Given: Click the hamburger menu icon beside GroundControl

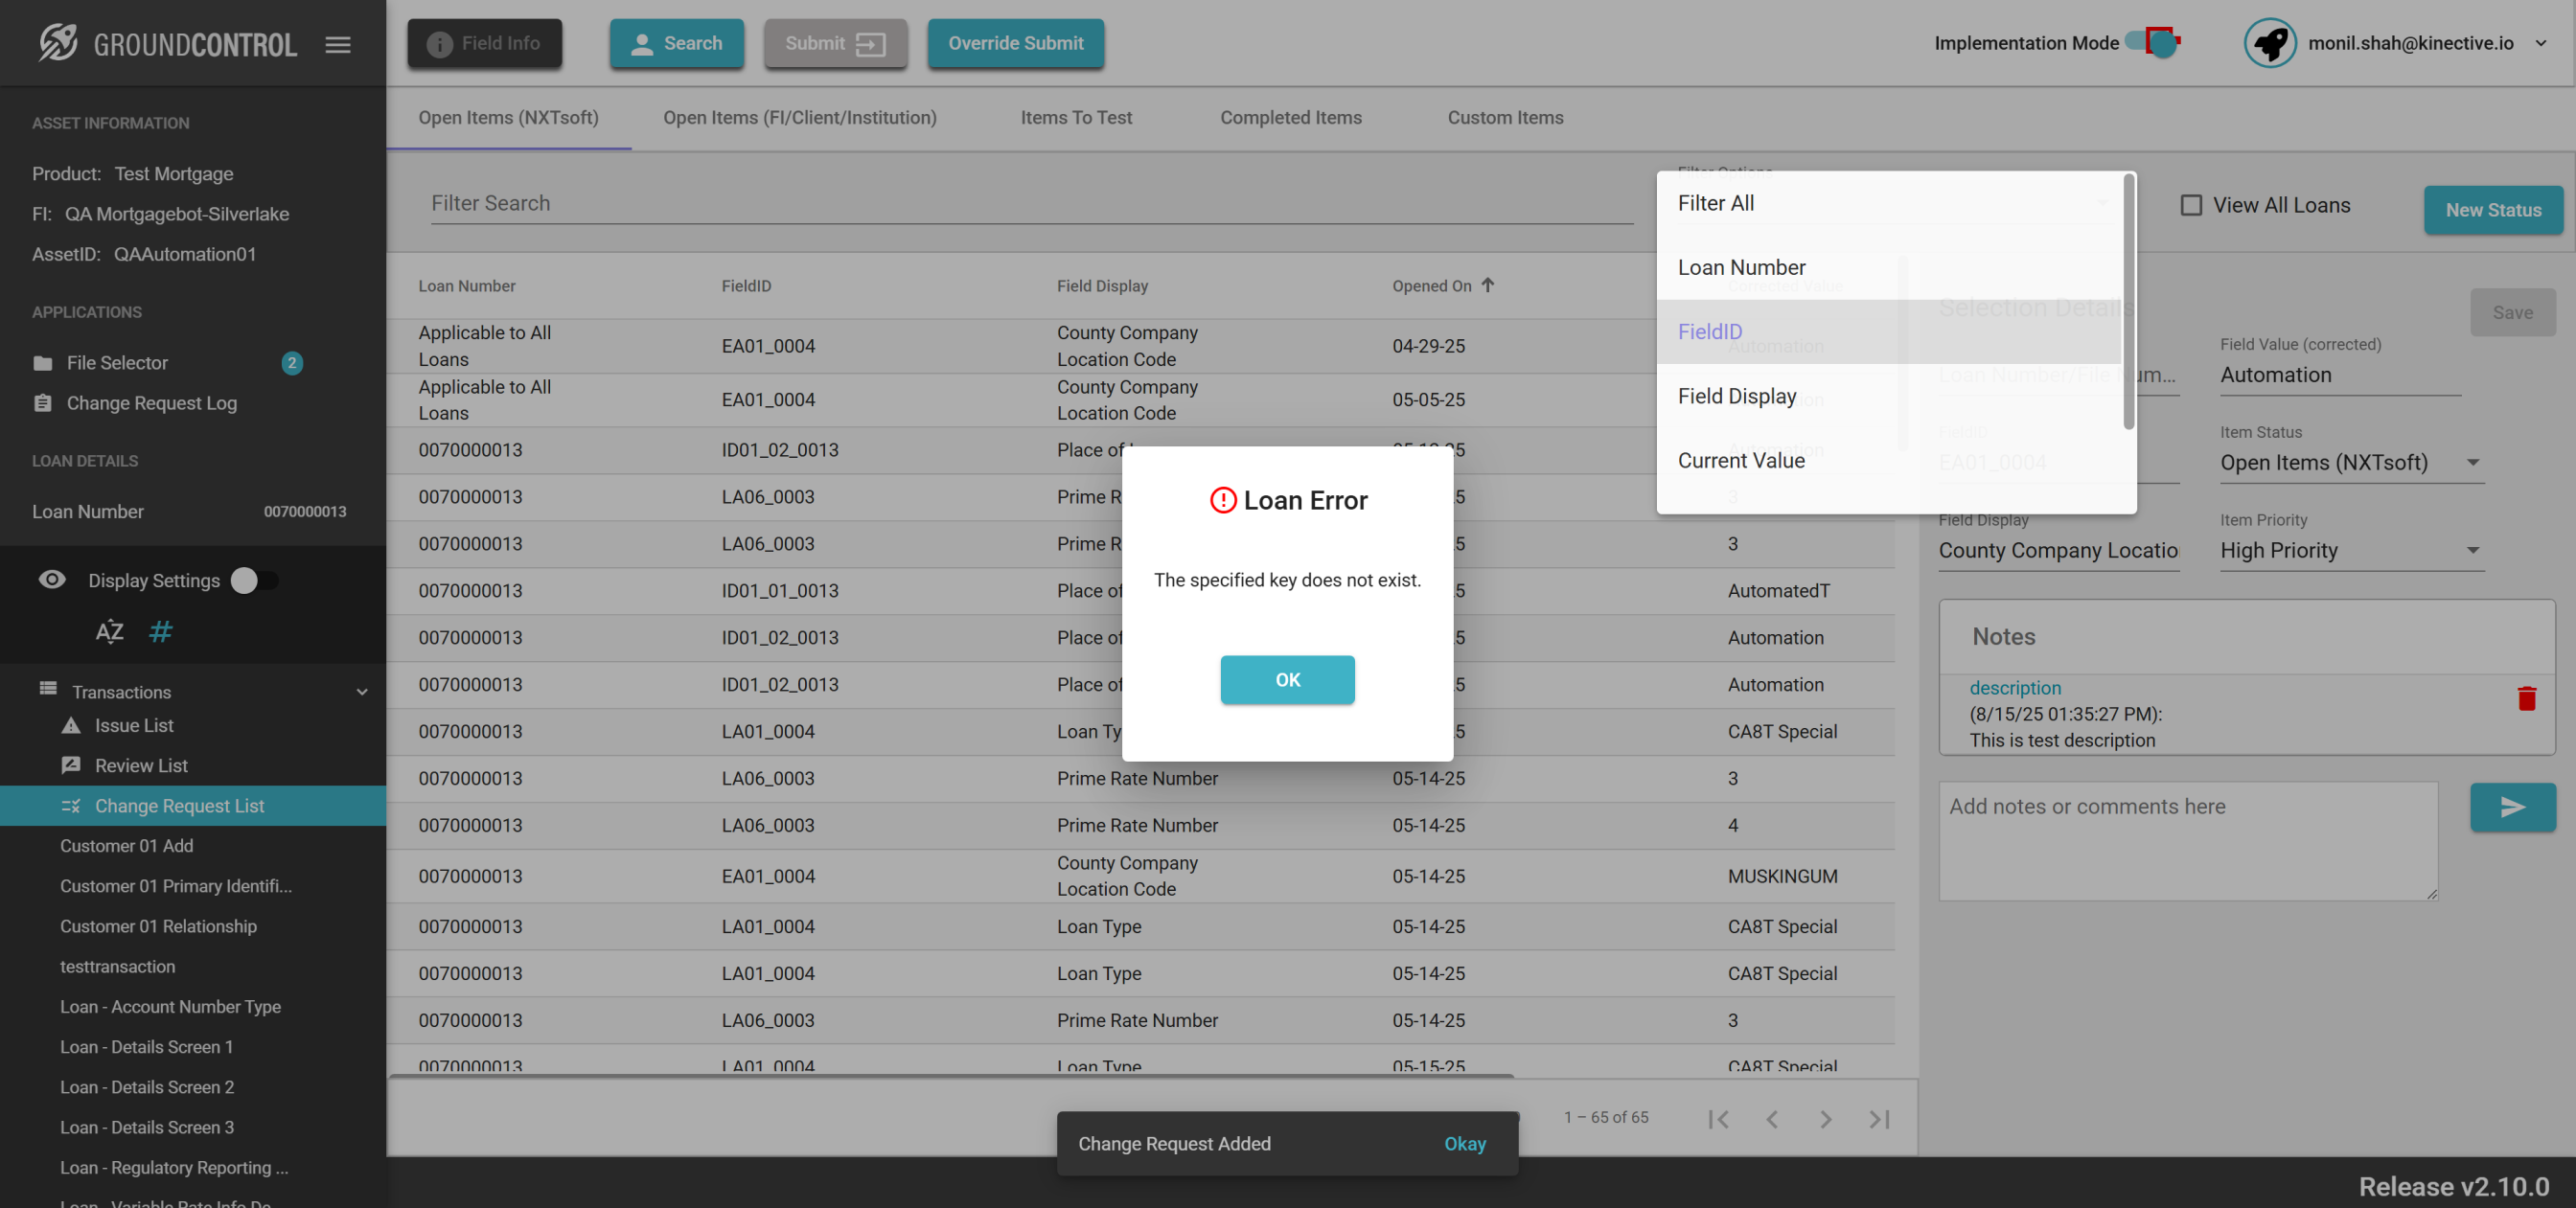Looking at the screenshot, I should click(x=337, y=44).
